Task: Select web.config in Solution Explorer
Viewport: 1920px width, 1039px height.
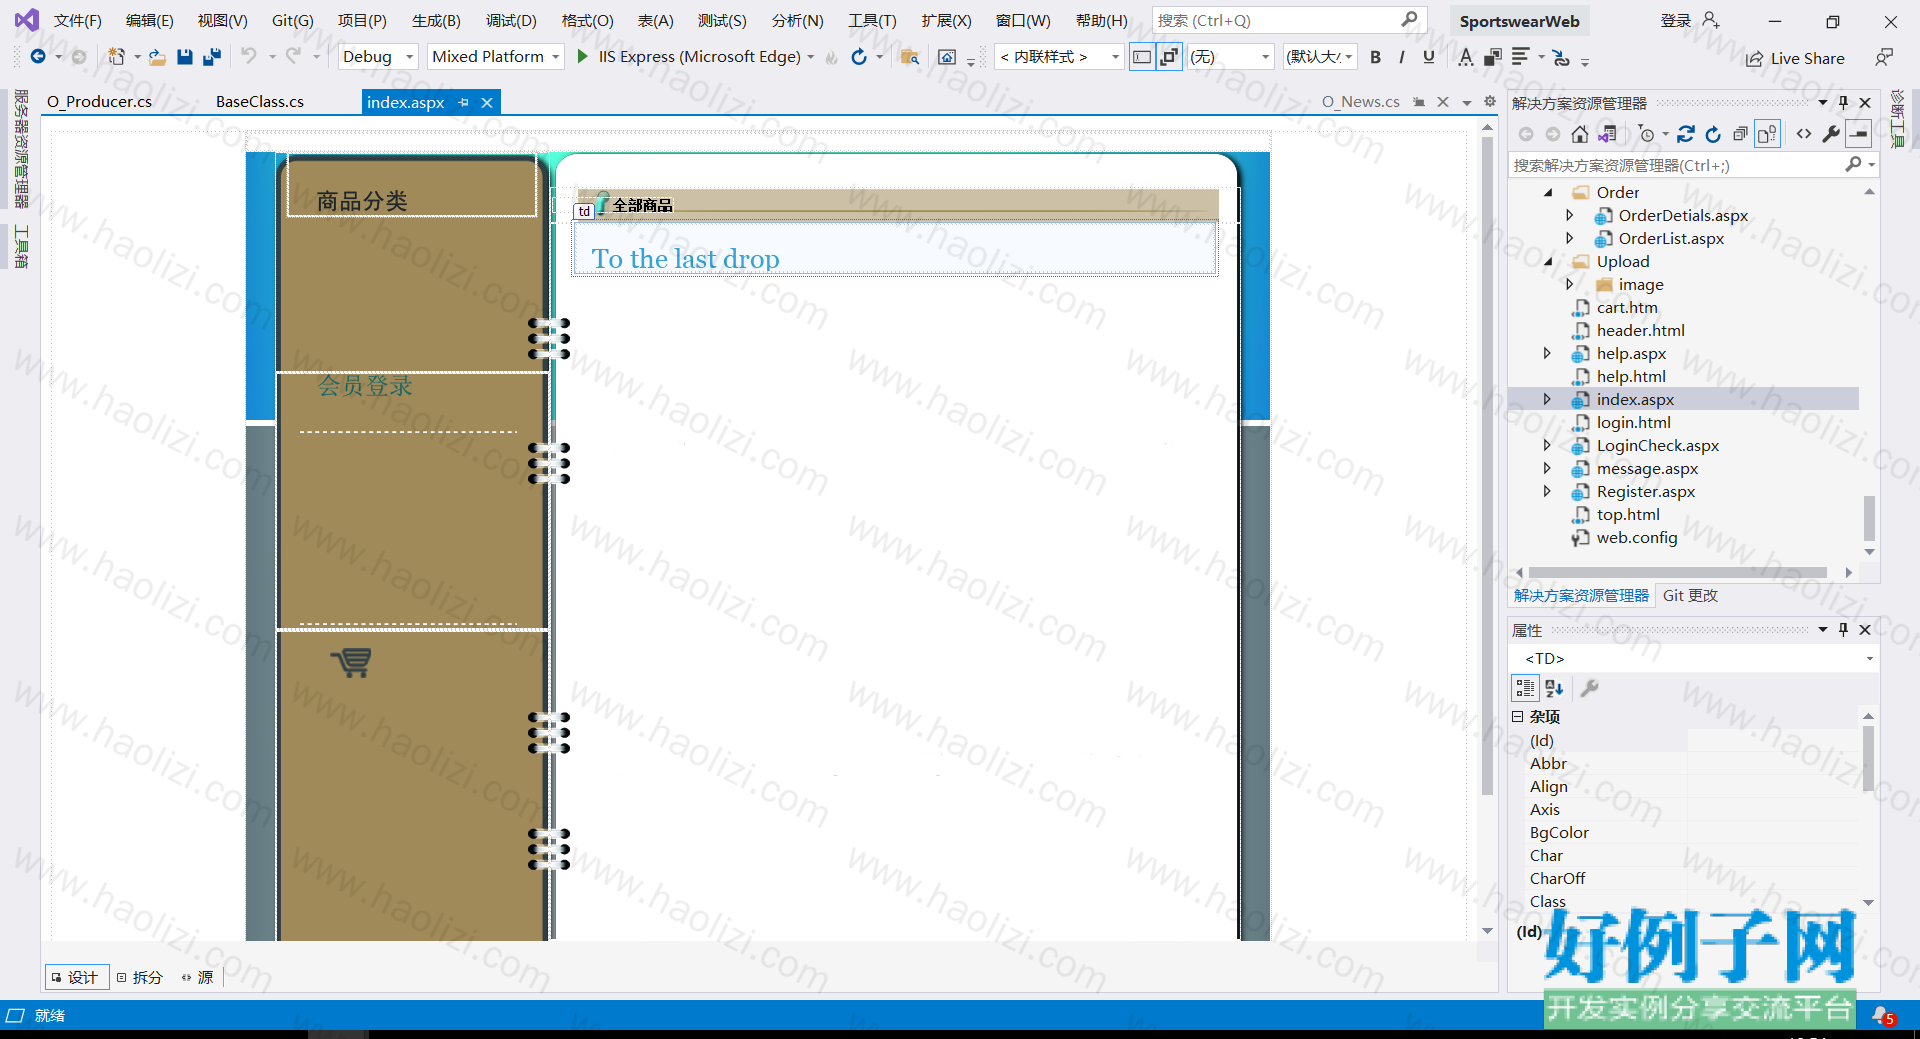Action: 1636,537
